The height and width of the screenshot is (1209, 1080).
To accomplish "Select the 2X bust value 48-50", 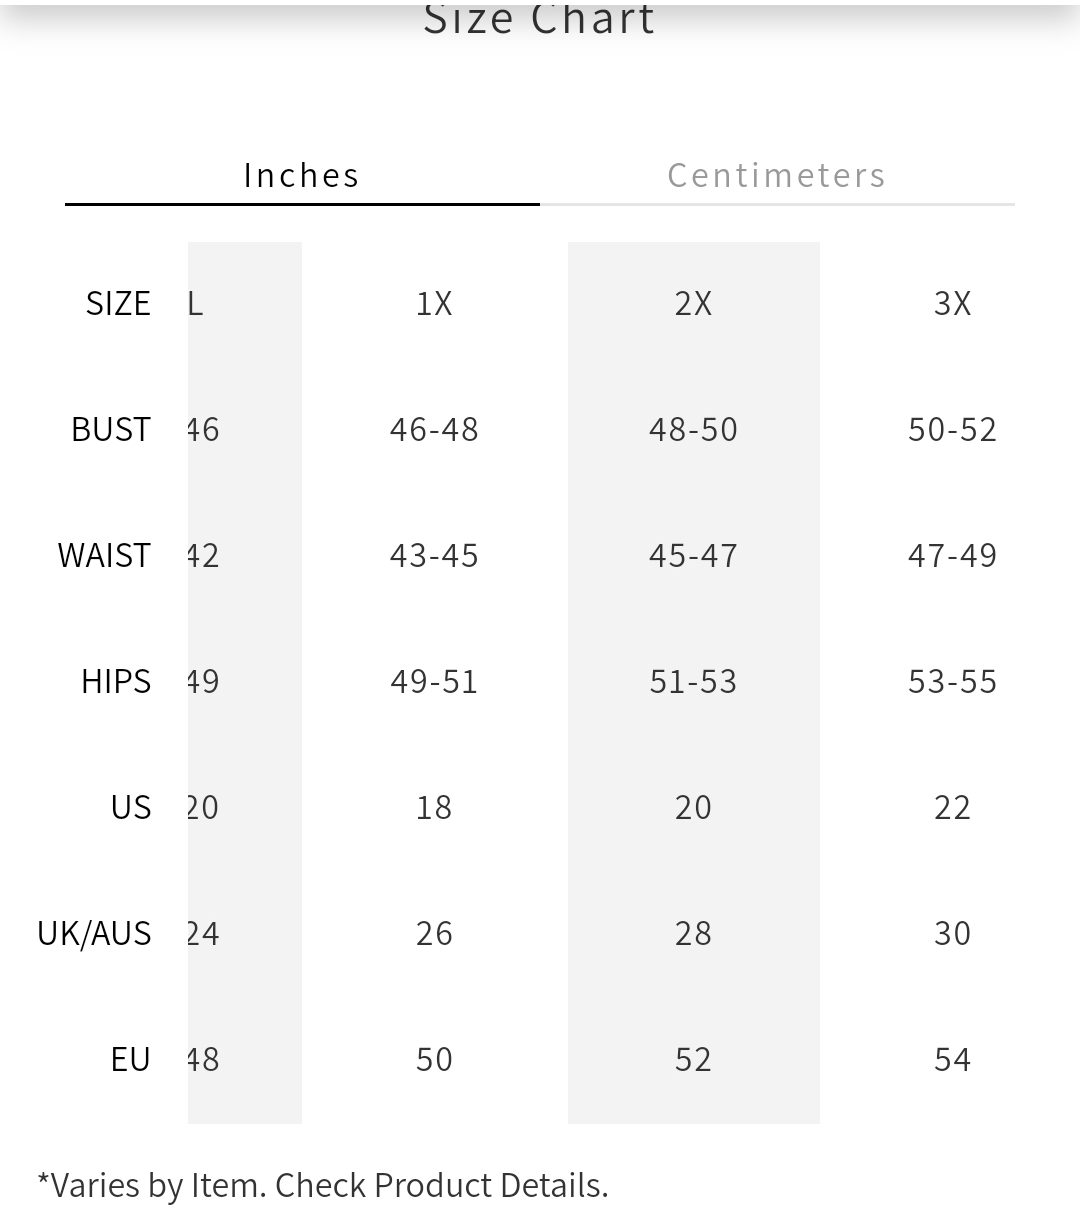I will coord(693,429).
